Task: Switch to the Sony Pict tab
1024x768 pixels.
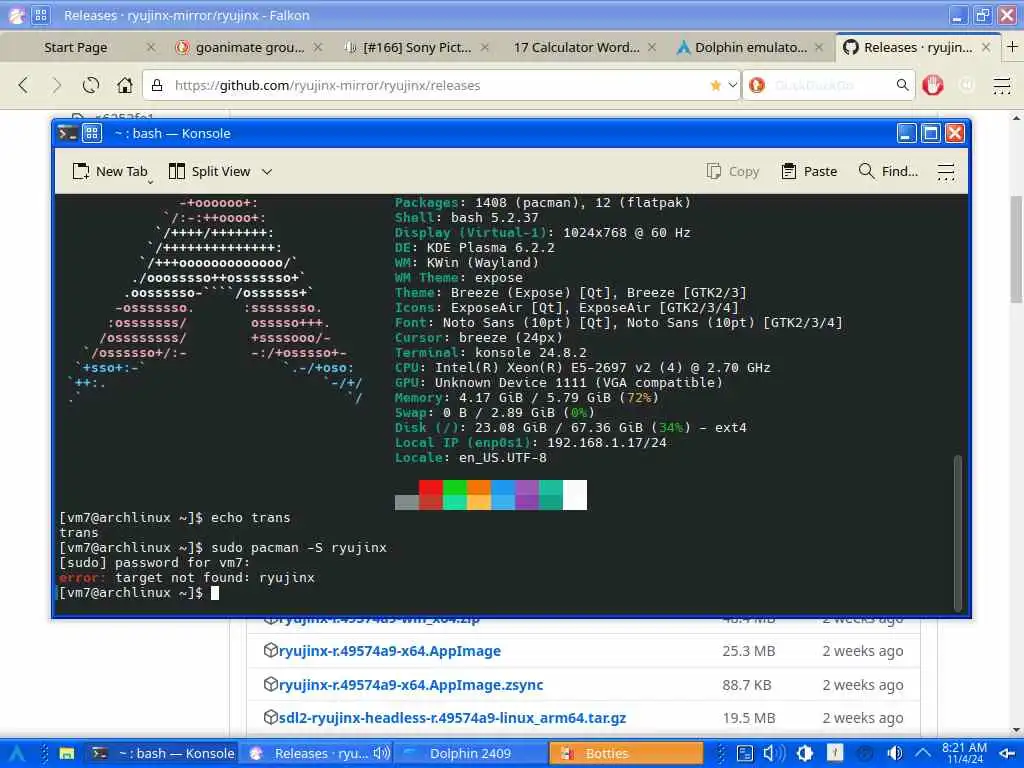Action: point(417,47)
